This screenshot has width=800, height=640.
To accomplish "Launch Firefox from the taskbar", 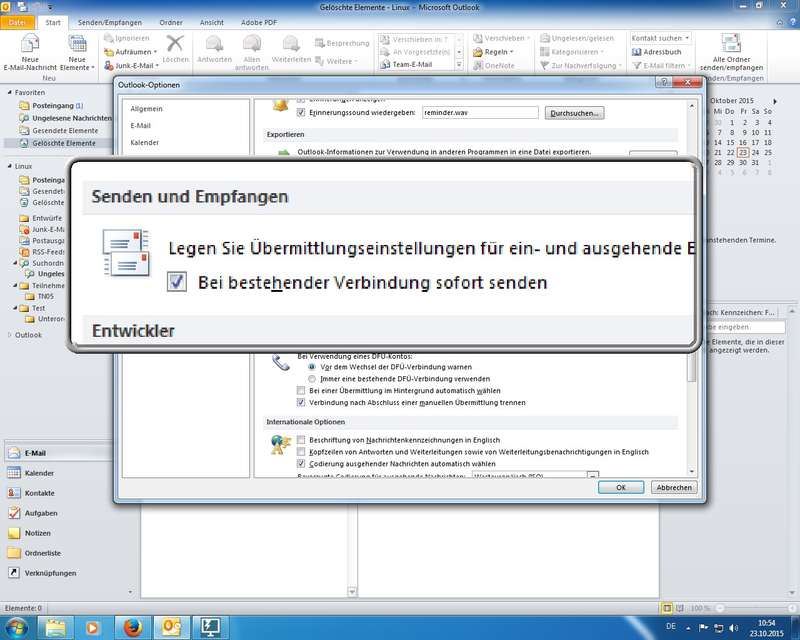I will click(133, 627).
